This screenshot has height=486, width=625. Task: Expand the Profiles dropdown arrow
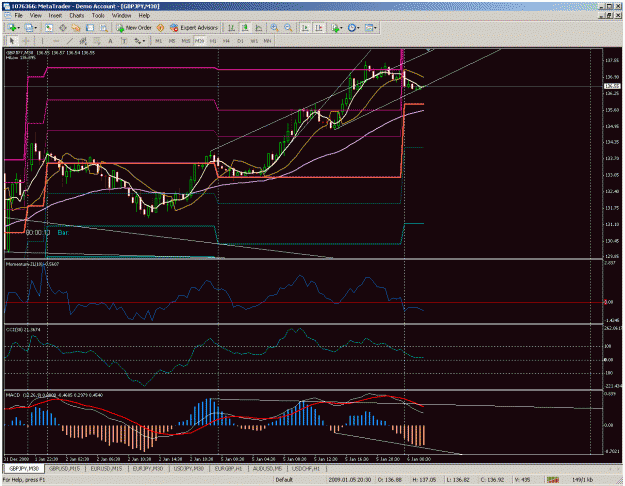(x=35, y=28)
